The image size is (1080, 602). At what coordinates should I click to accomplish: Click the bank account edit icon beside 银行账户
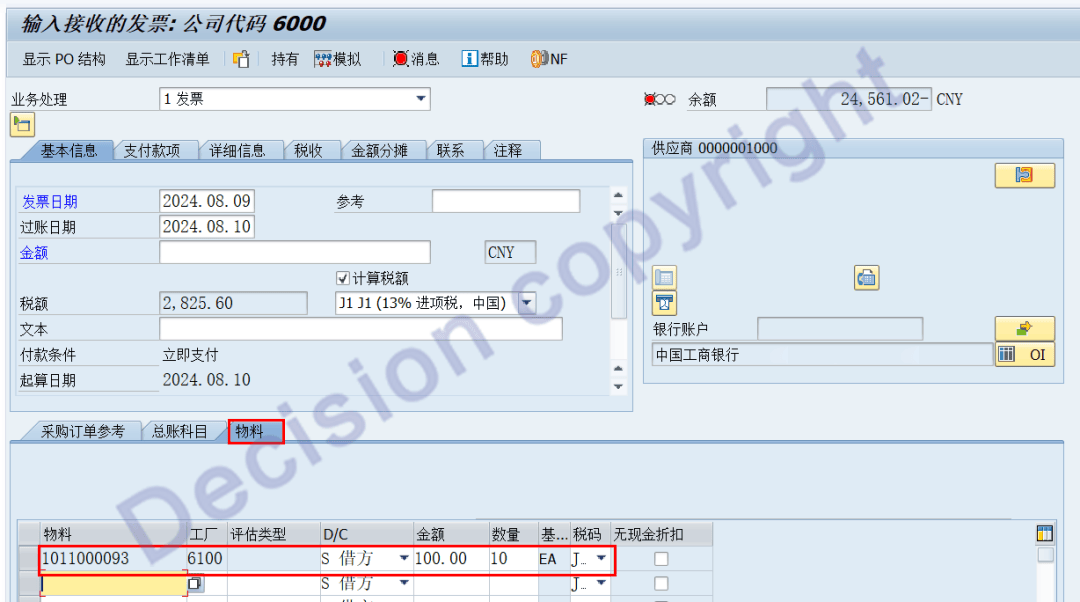click(x=1024, y=328)
